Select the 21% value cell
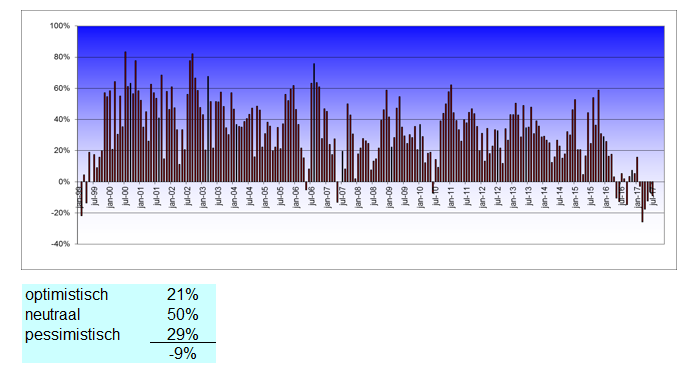The height and width of the screenshot is (368, 697). [x=183, y=295]
